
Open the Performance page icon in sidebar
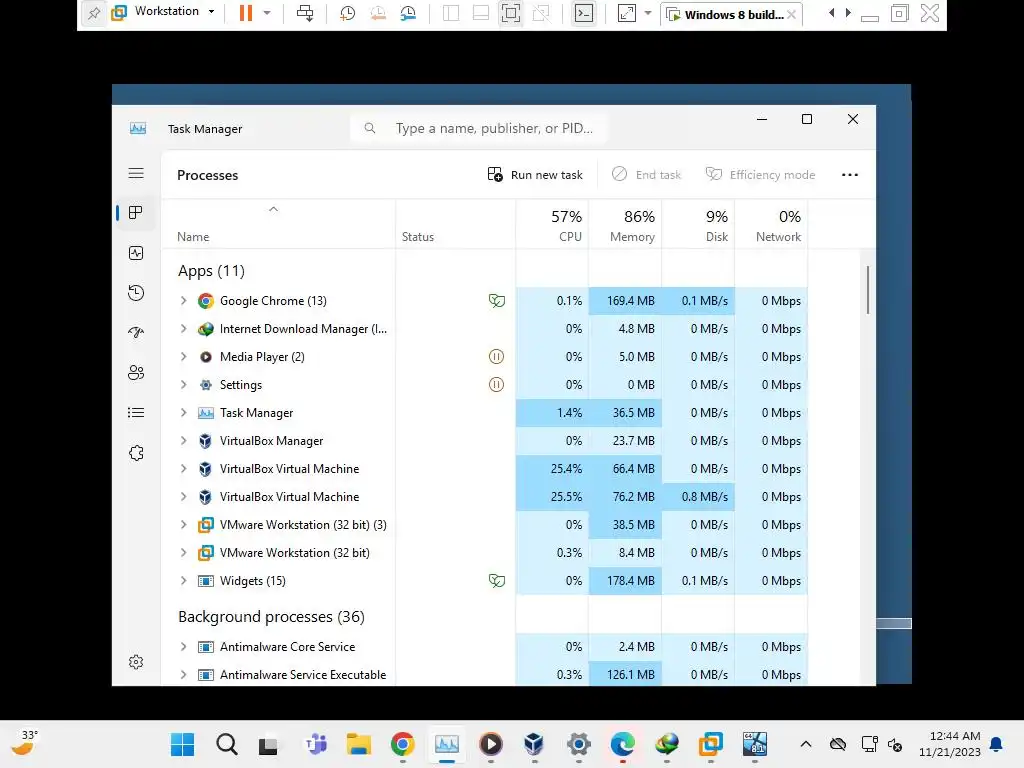[x=136, y=253]
